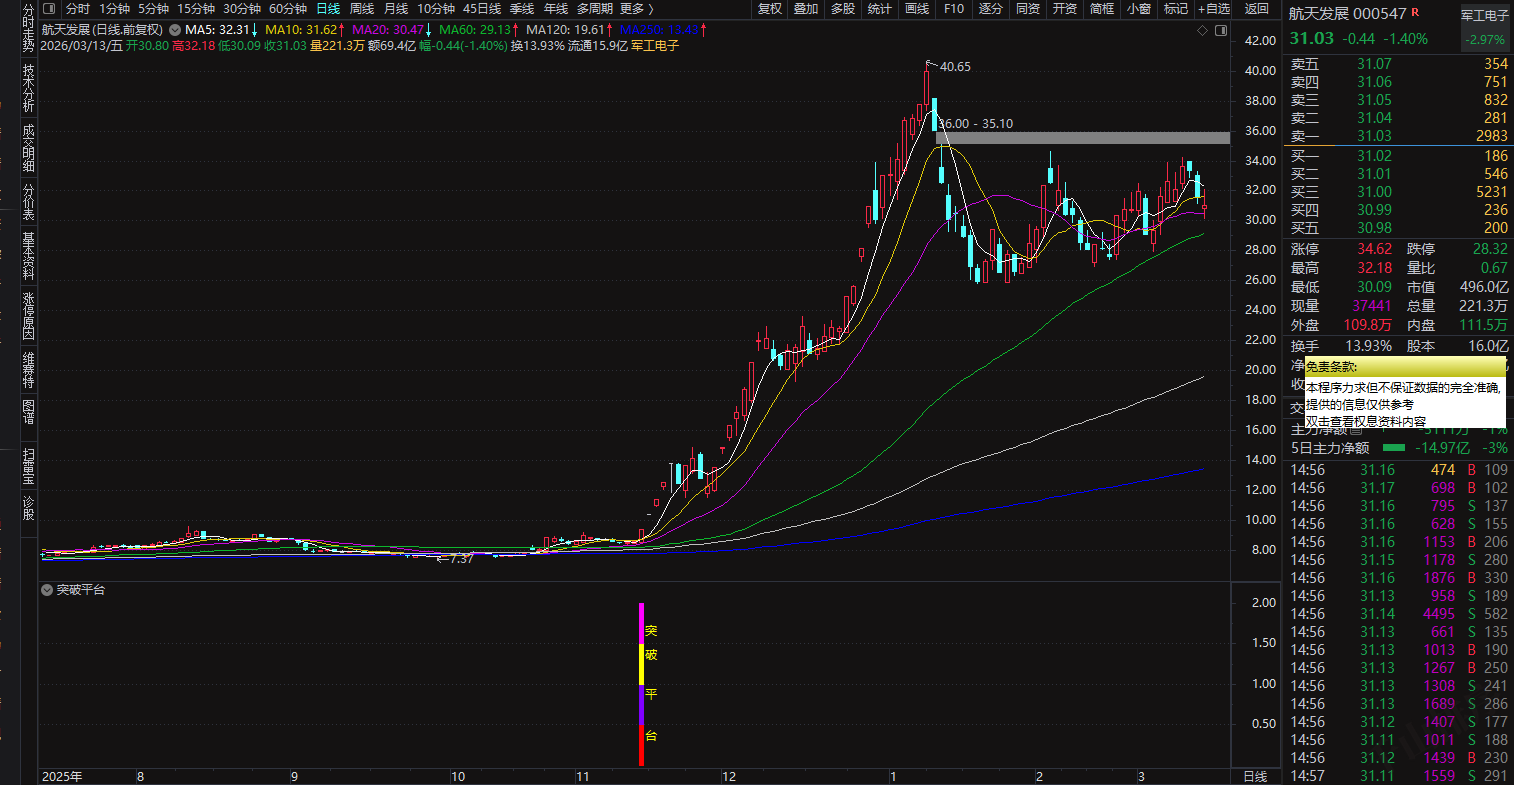
Task: Expand the MA indicator dropdown next to stock name
Action: pos(176,30)
